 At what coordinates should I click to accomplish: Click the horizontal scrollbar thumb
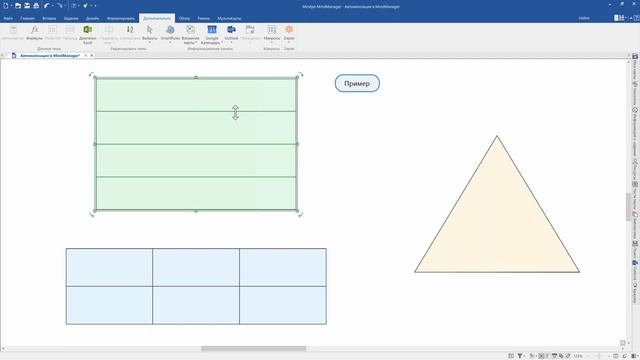point(253,349)
